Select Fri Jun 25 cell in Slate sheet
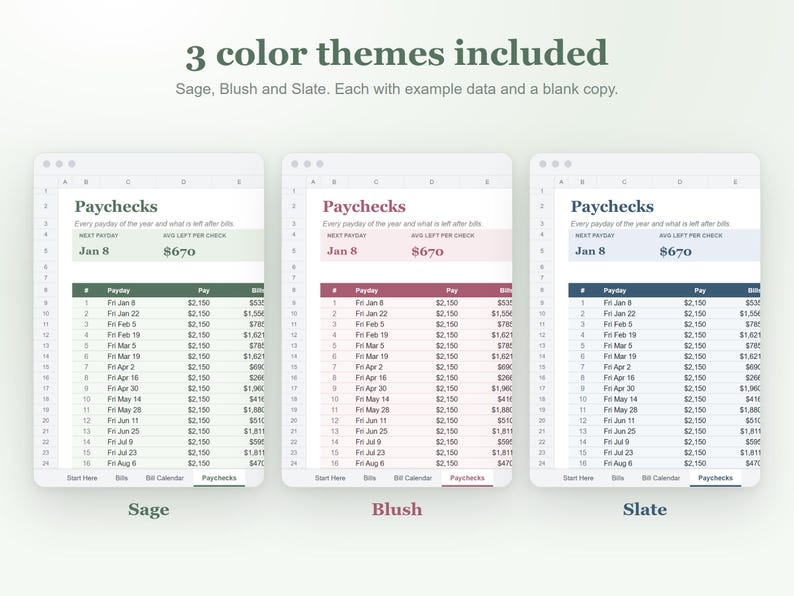794x596 pixels. (x=619, y=431)
